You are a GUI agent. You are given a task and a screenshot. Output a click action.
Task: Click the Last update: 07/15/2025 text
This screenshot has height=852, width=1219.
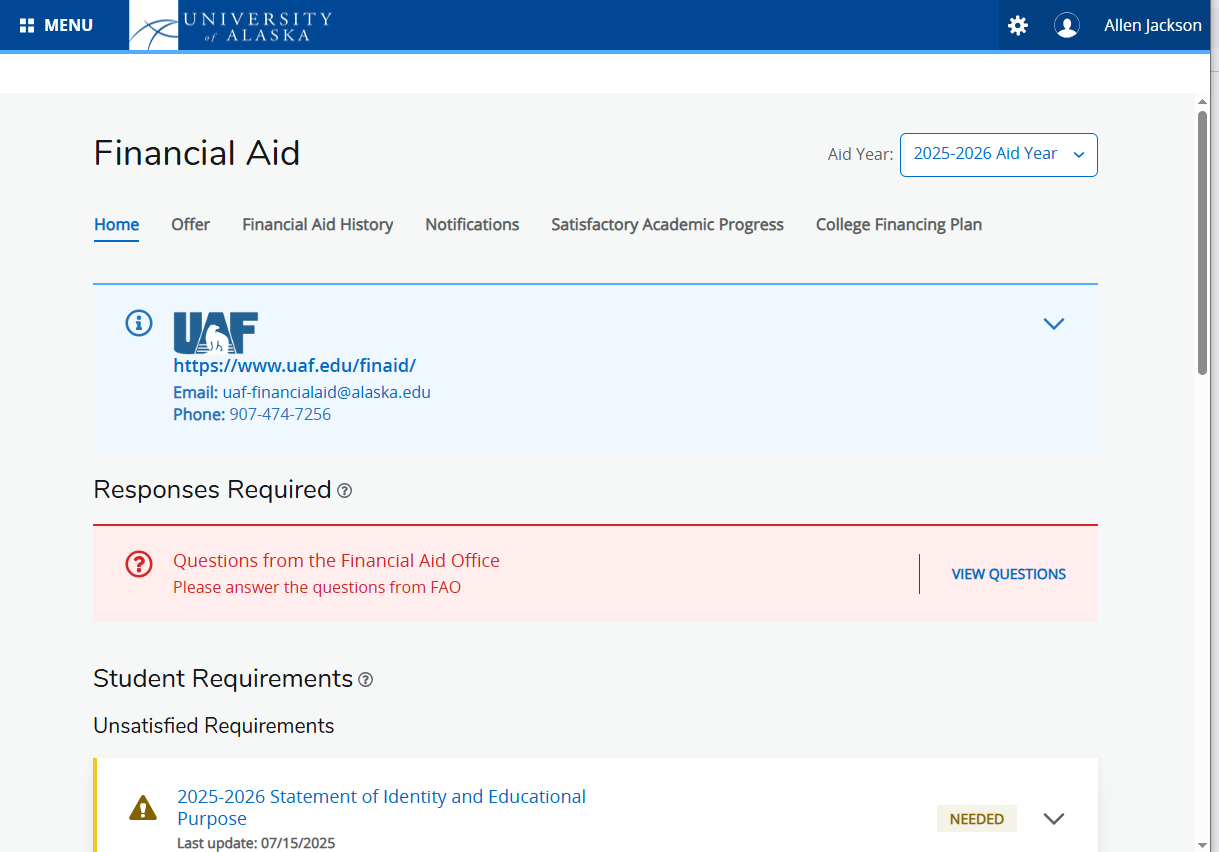256,843
